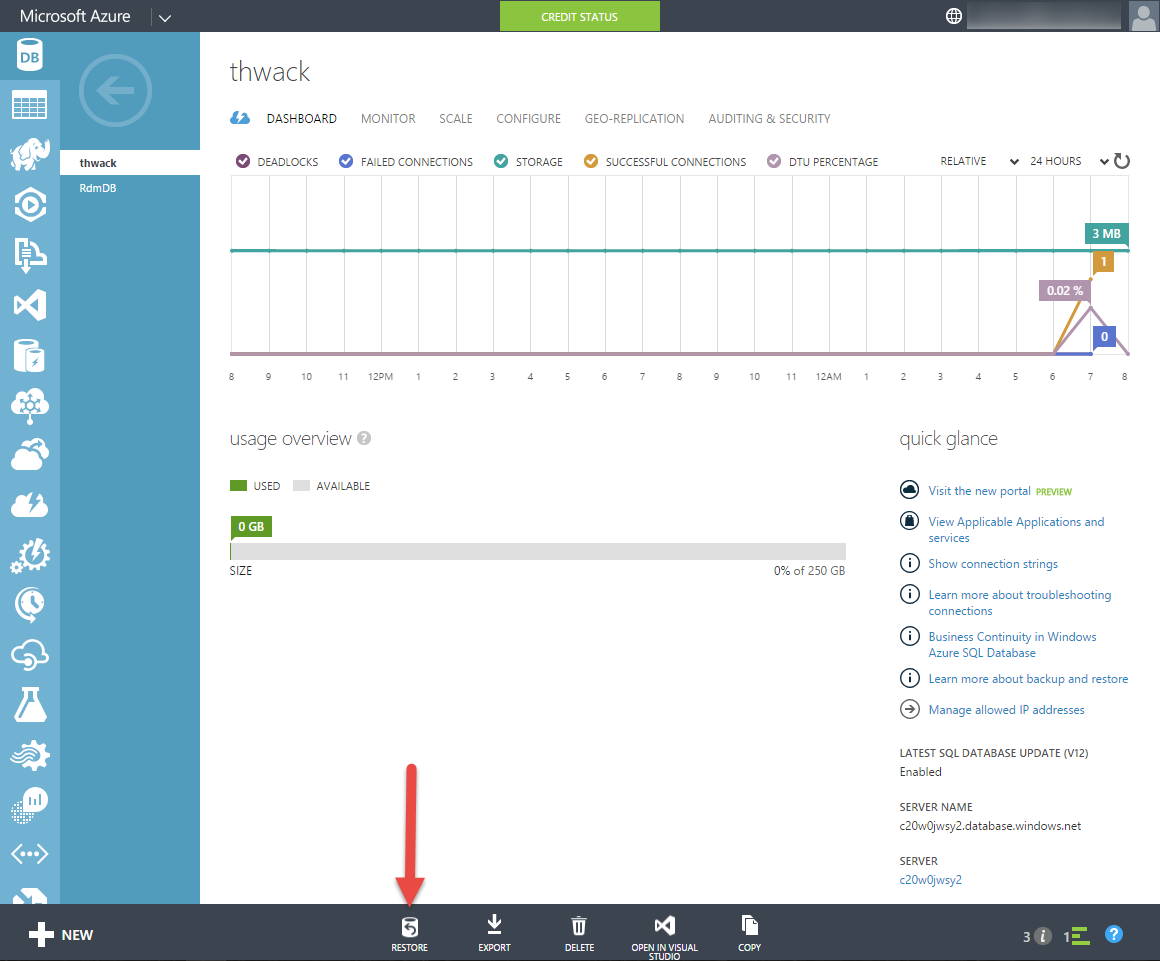1160x961 pixels.
Task: Open the Networks angle-brackets sidebar icon
Action: 30,854
